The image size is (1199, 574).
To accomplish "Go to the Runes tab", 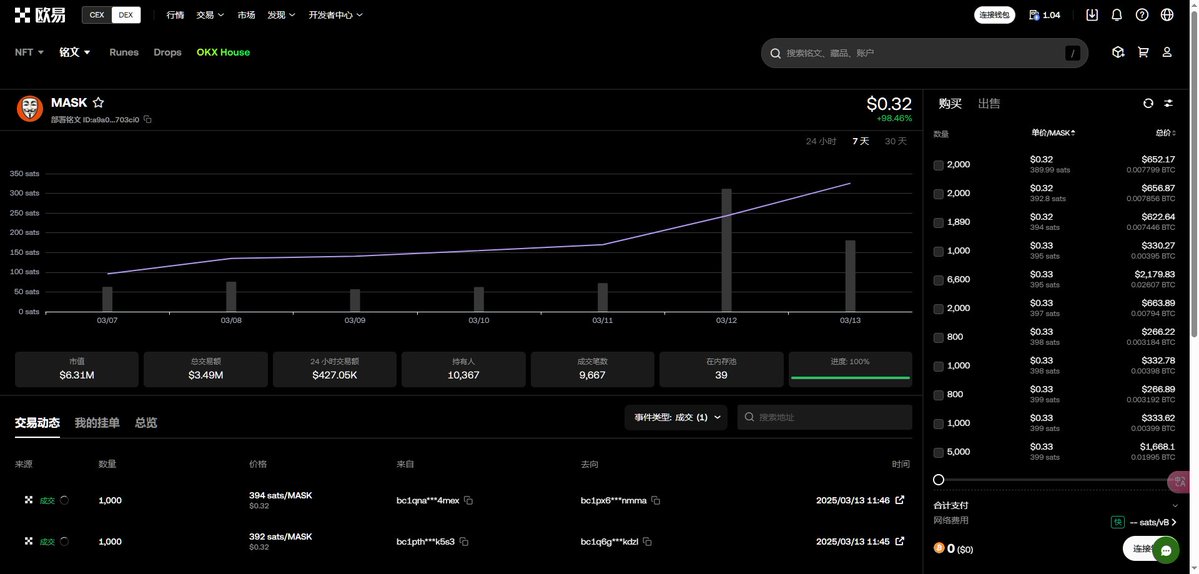I will click(124, 52).
